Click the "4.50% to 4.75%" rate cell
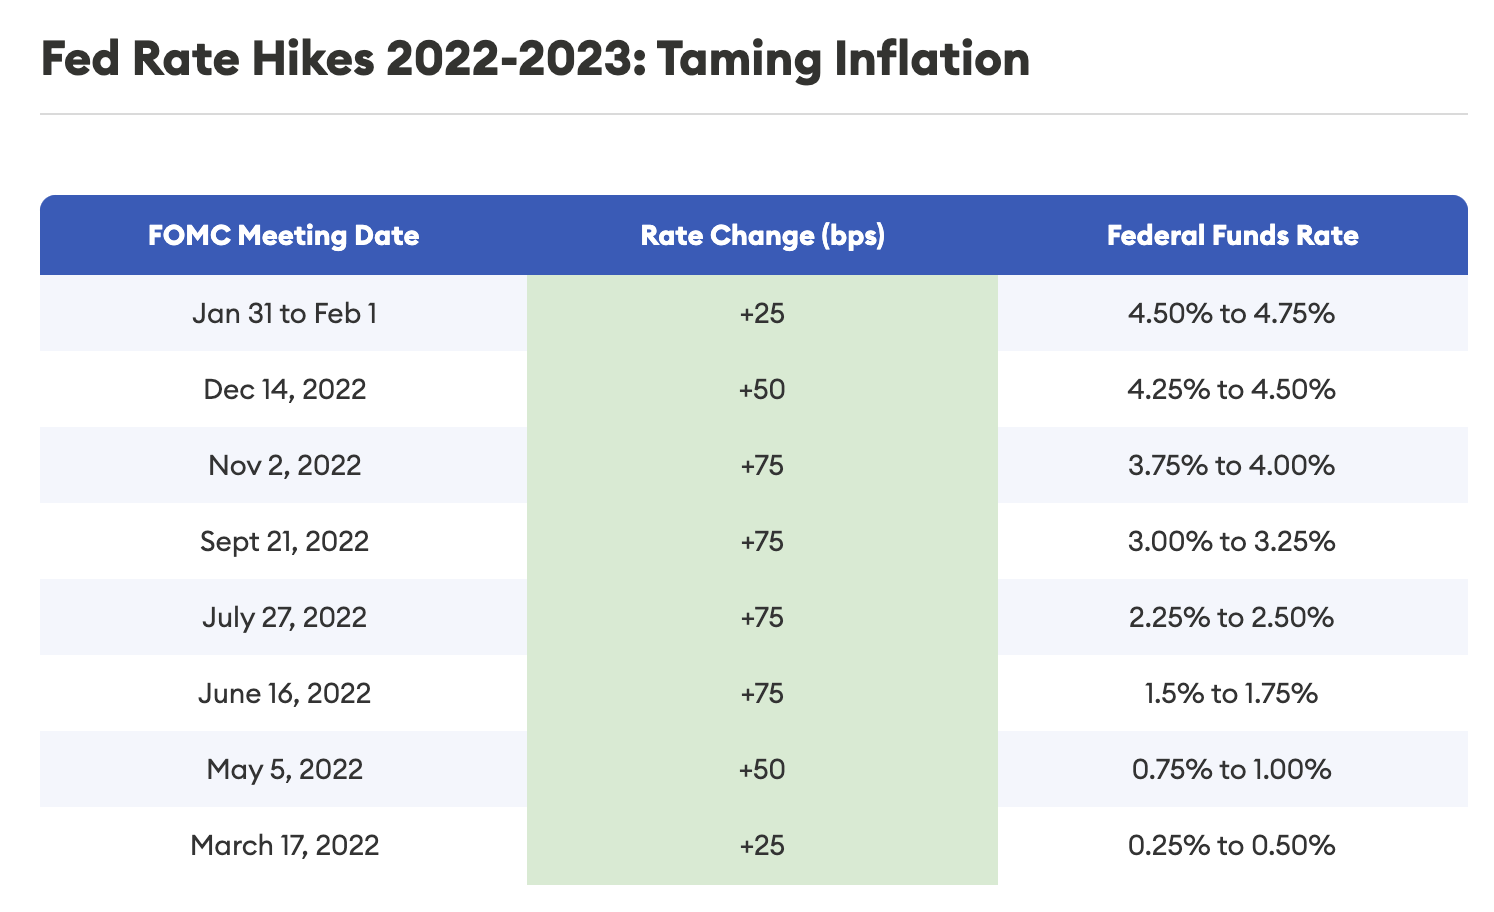1494x912 pixels. pos(1231,314)
